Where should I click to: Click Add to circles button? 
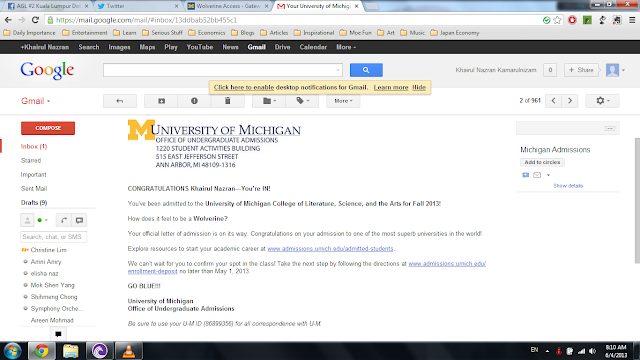coord(542,162)
